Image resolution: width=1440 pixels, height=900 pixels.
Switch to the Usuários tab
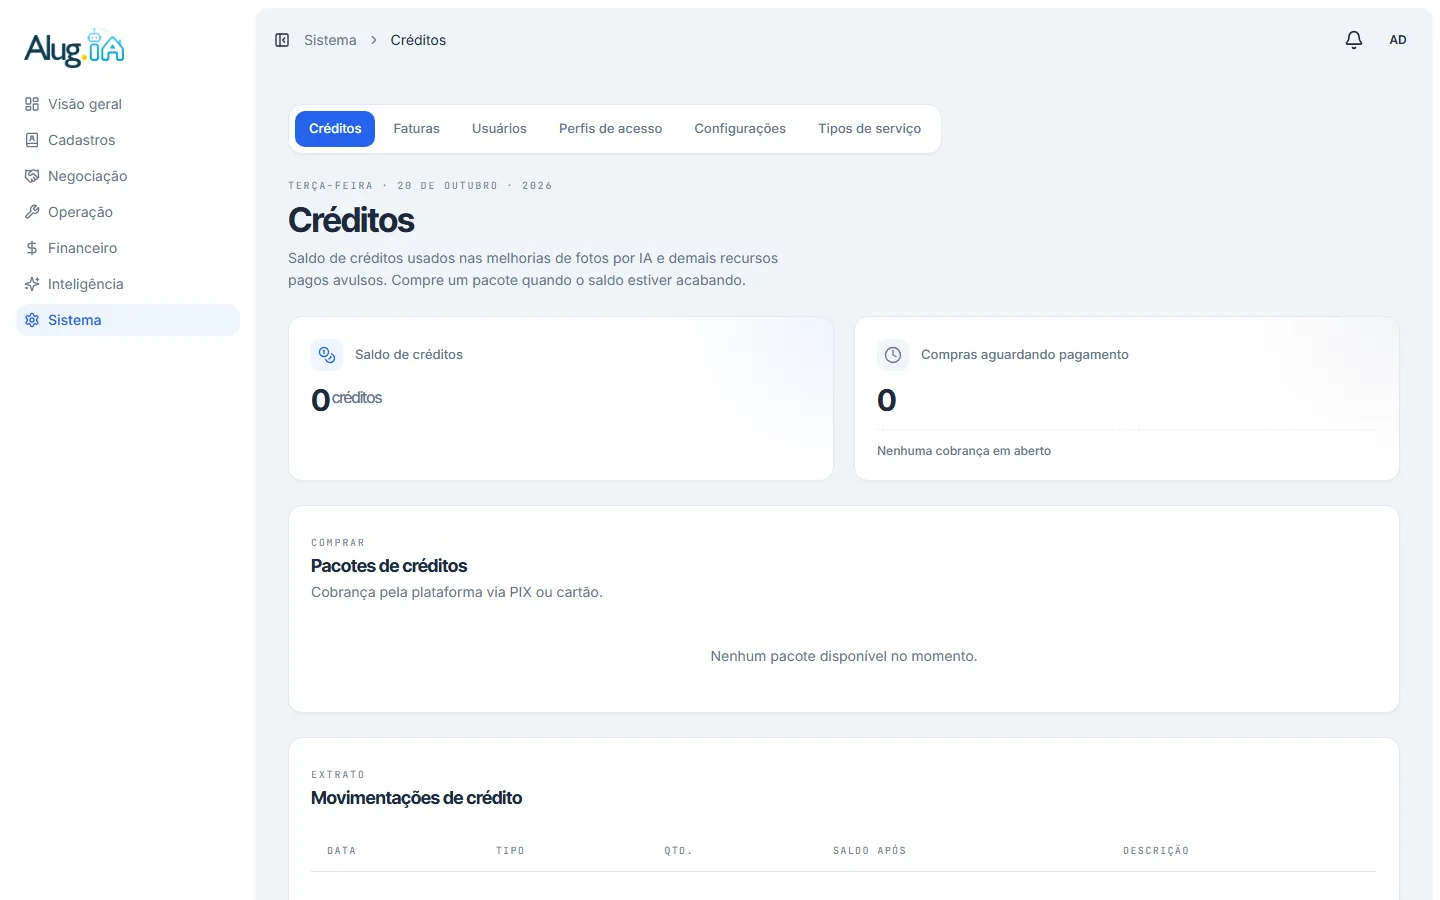coord(499,129)
